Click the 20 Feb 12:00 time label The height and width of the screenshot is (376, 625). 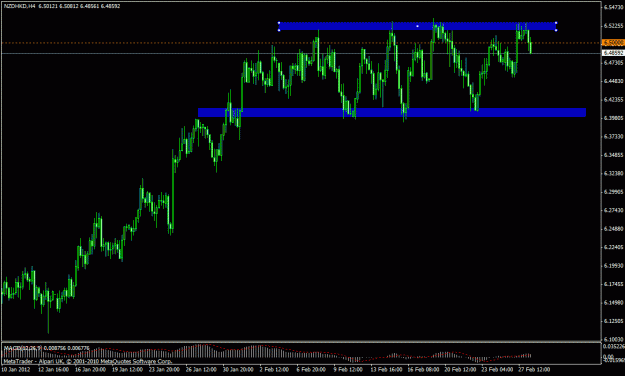point(460,370)
